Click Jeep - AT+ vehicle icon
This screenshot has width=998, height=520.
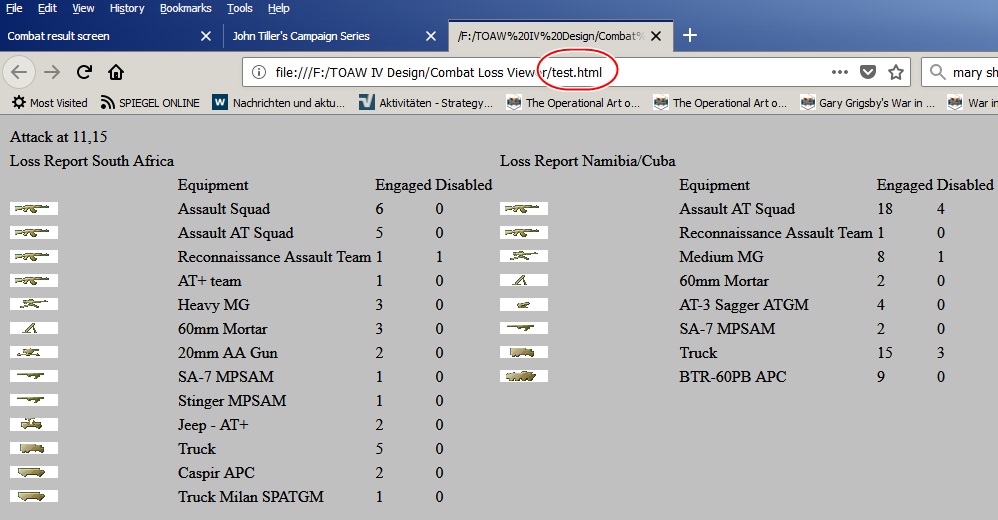pos(34,424)
